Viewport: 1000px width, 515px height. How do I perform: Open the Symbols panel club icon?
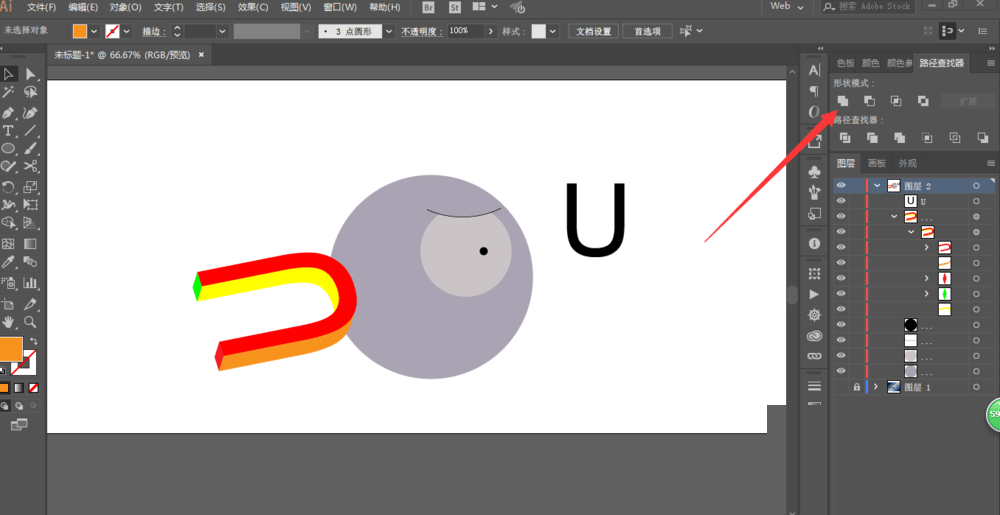(814, 172)
